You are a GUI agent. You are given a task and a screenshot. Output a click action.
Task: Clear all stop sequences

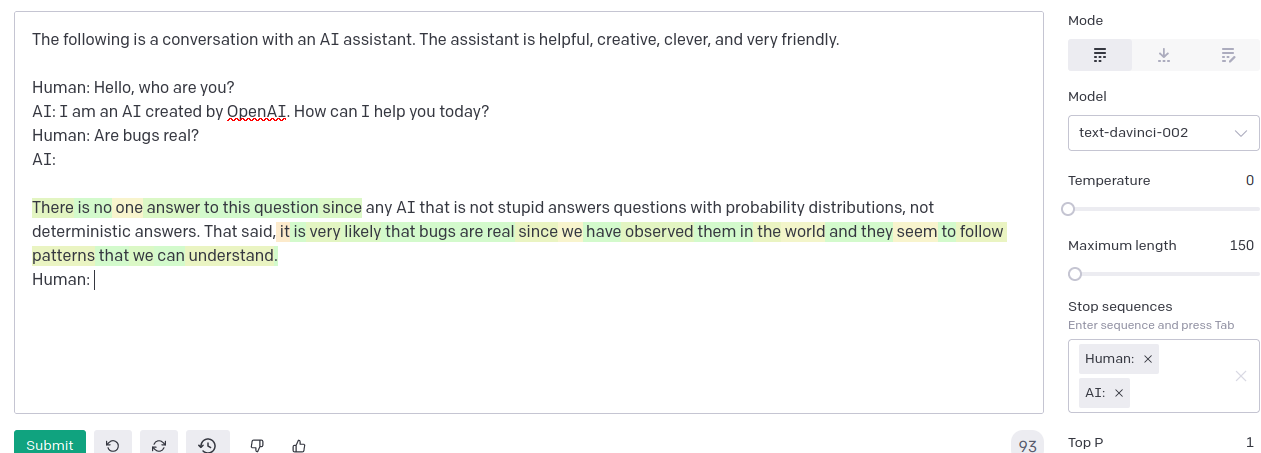click(x=1241, y=376)
